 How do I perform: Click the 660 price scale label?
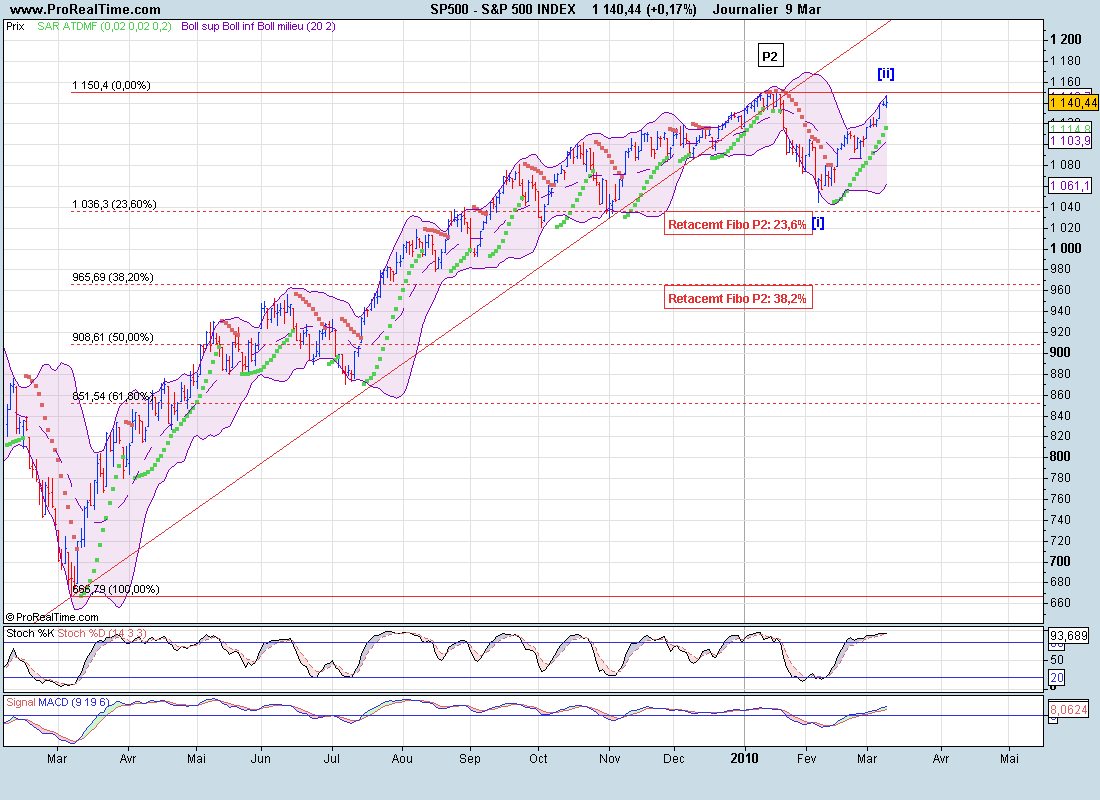[1060, 603]
